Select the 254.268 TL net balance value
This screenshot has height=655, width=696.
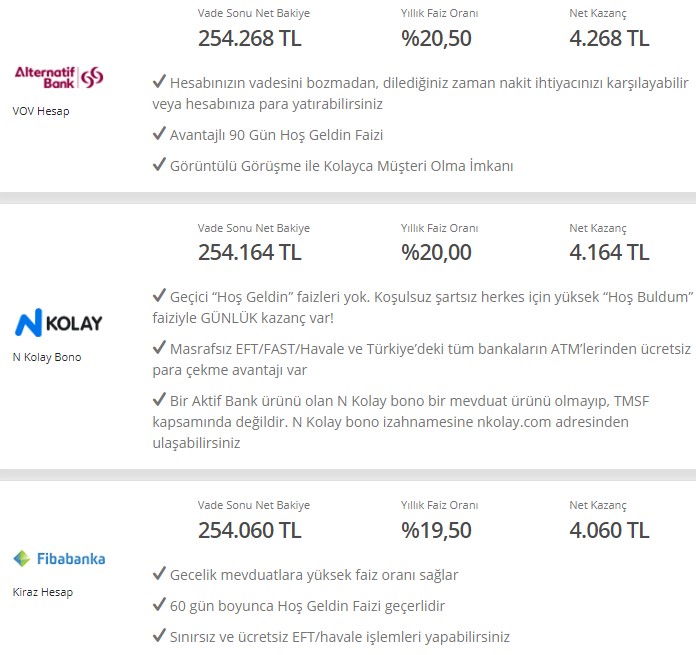(249, 38)
